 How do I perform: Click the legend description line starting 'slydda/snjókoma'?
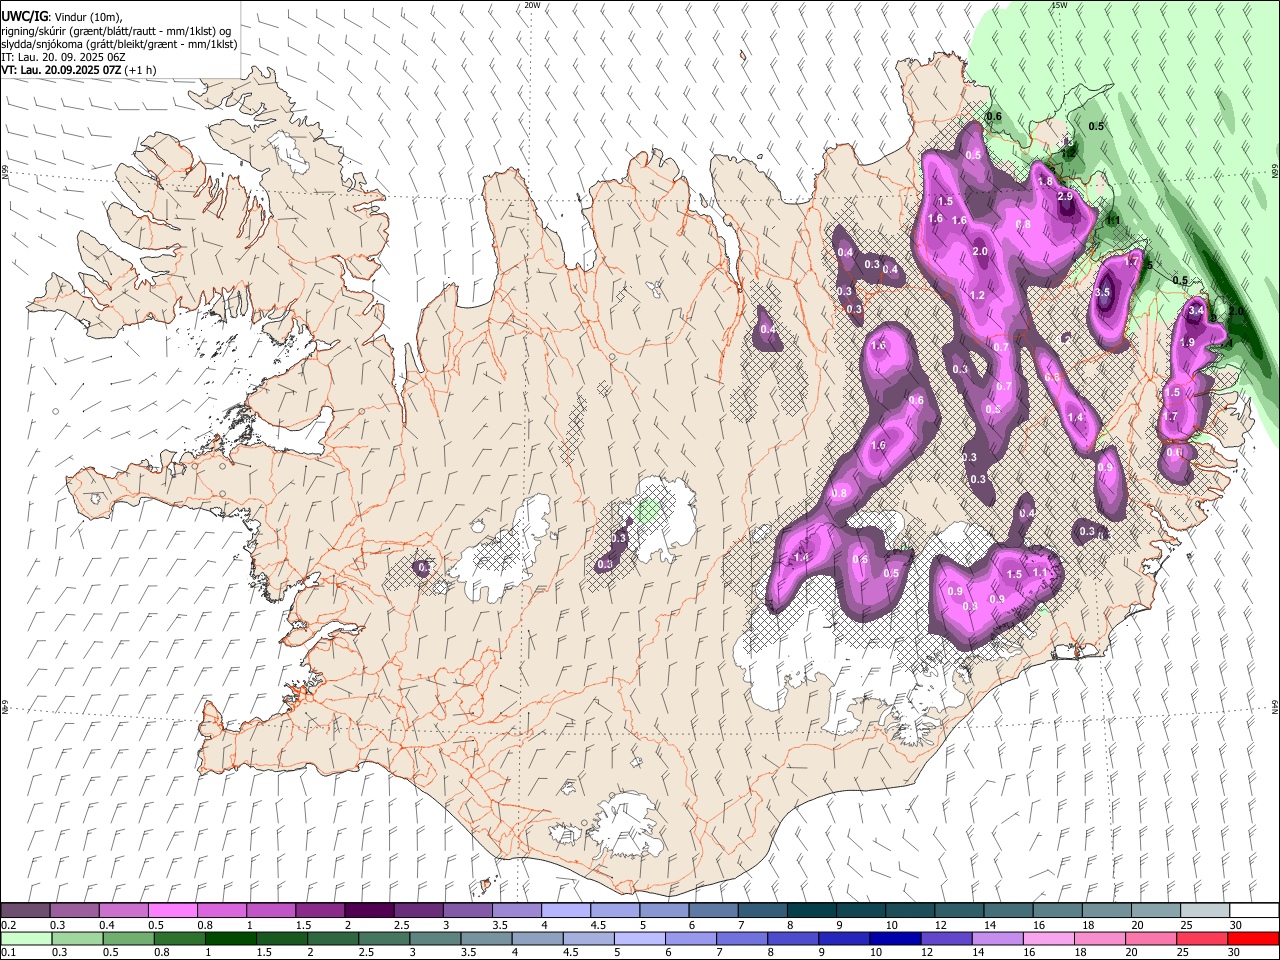coord(119,44)
